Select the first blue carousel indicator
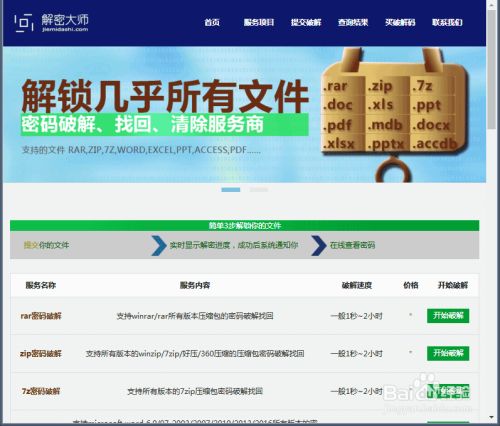This screenshot has height=426, width=500. coord(231,190)
